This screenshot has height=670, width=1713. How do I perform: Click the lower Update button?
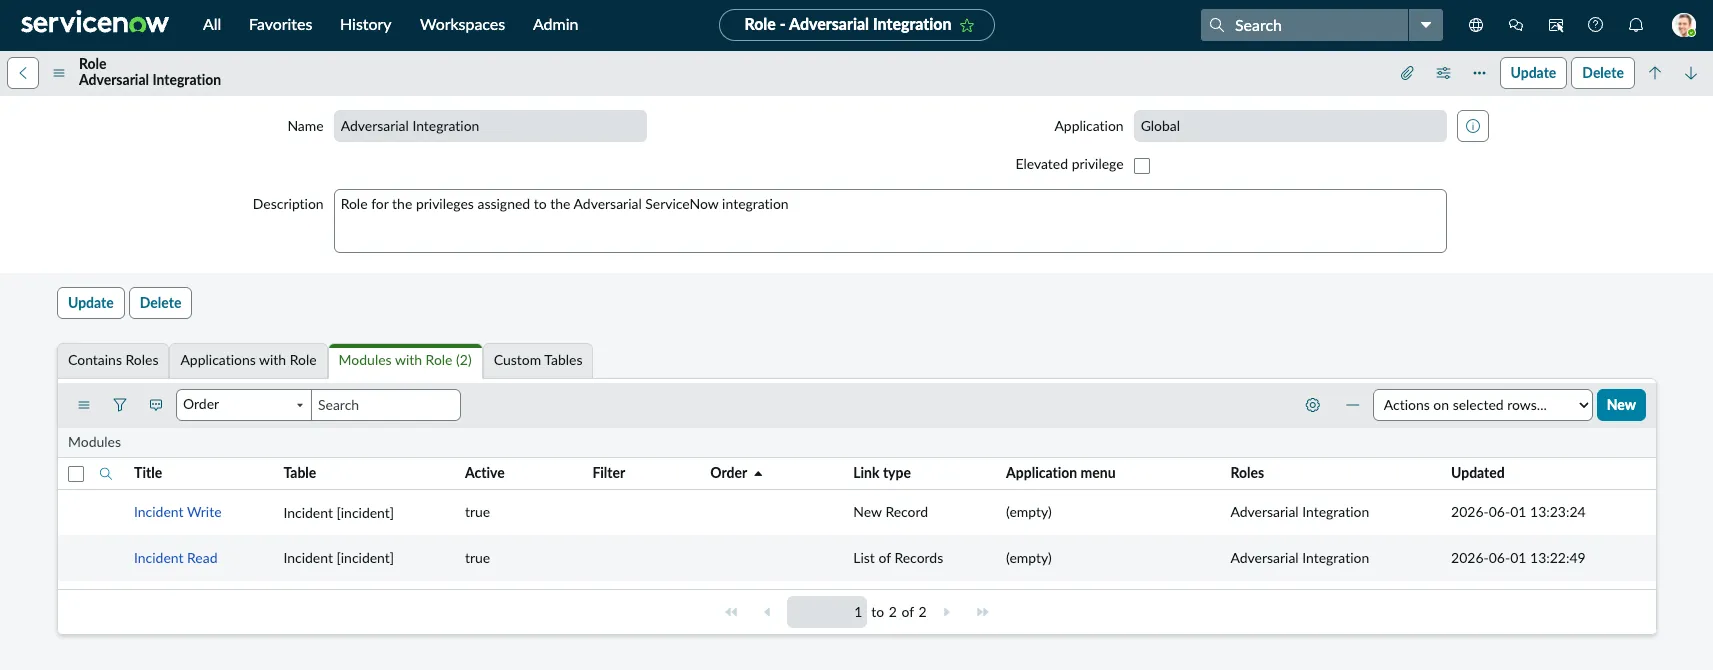pos(91,303)
